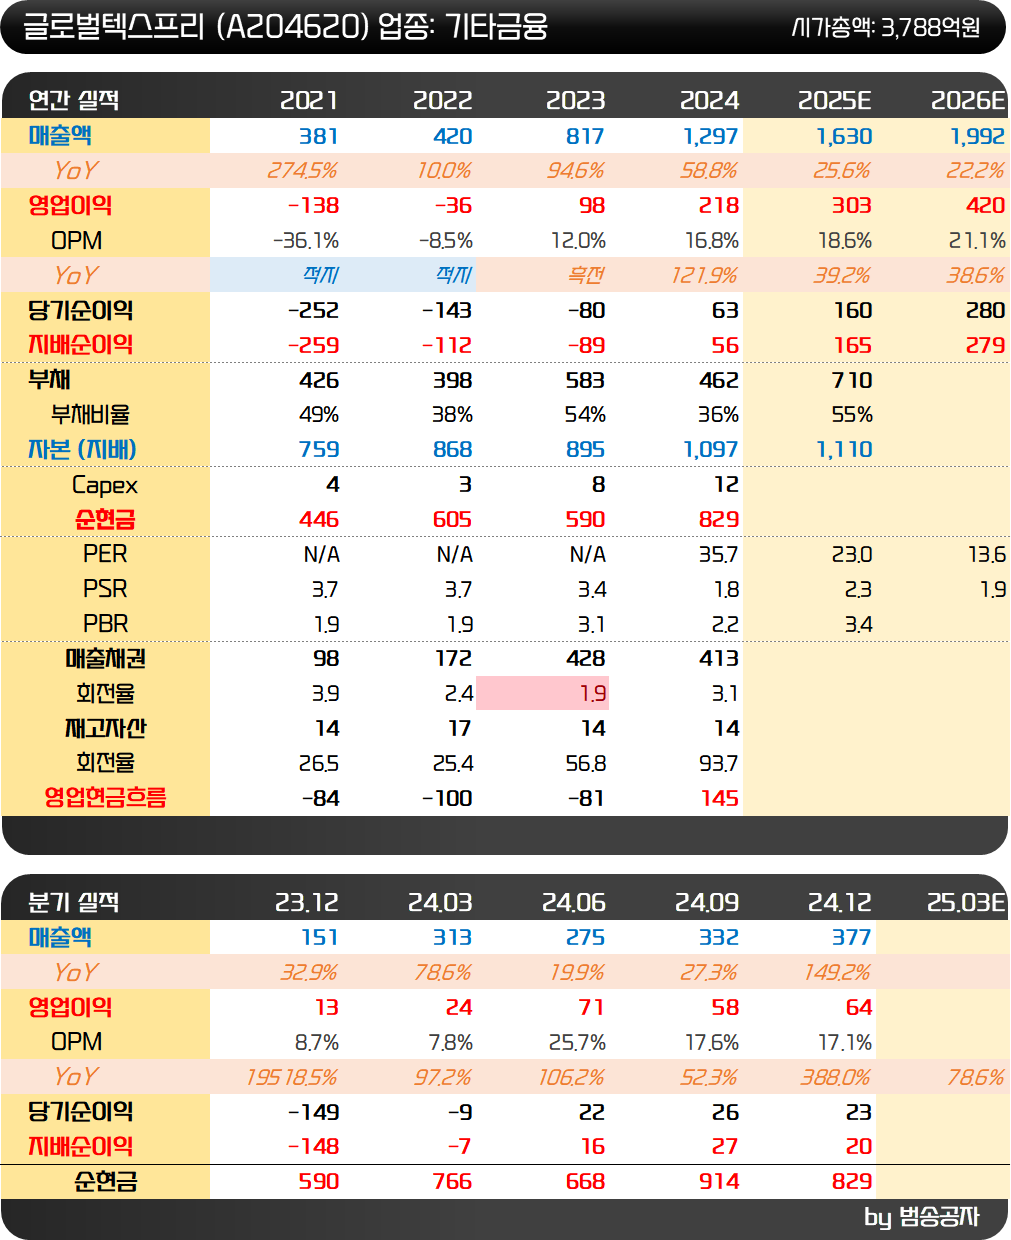Viewport: 1011px width, 1240px height.
Task: Click the Capex value 12
Action: tap(726, 484)
